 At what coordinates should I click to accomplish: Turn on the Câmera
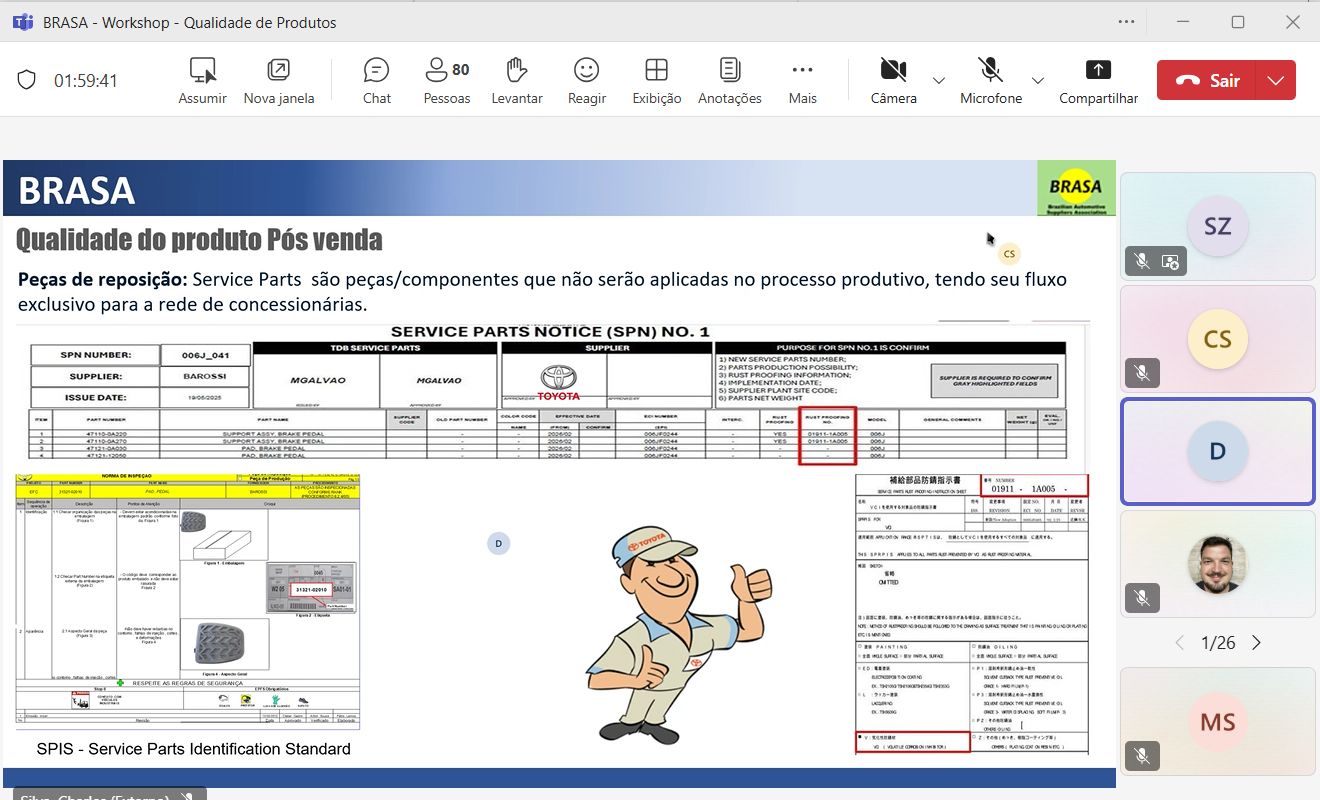click(x=892, y=81)
